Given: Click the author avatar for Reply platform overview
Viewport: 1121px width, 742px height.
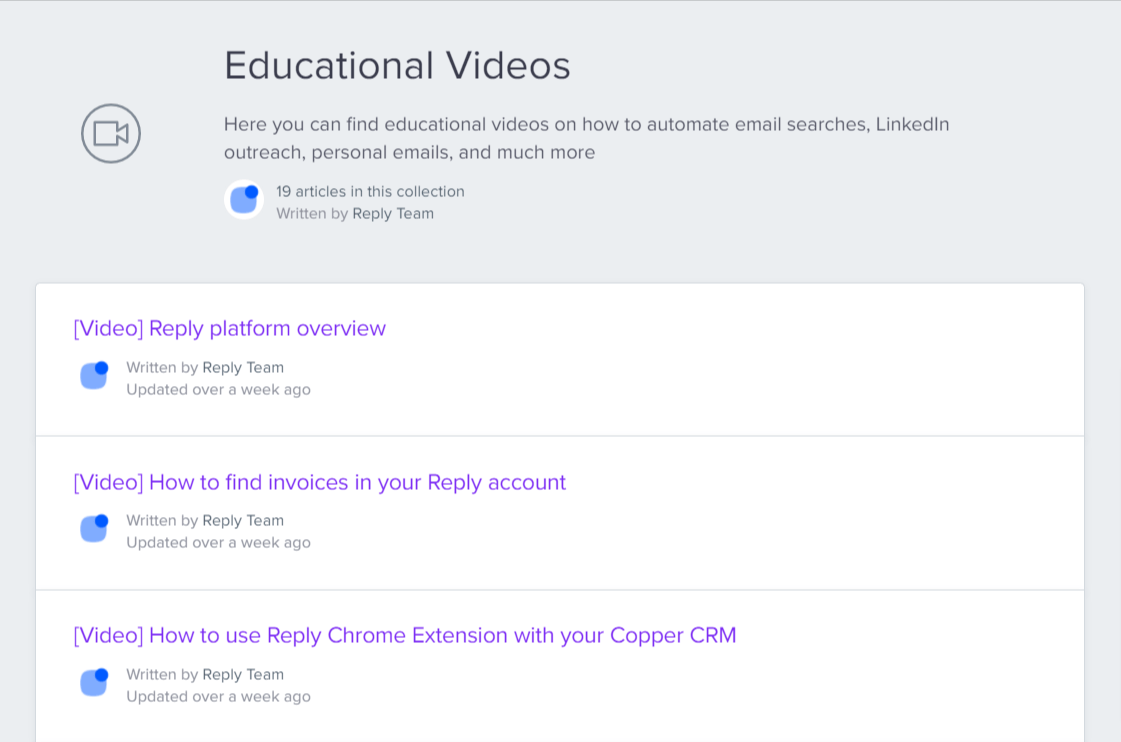Looking at the screenshot, I should click(94, 376).
